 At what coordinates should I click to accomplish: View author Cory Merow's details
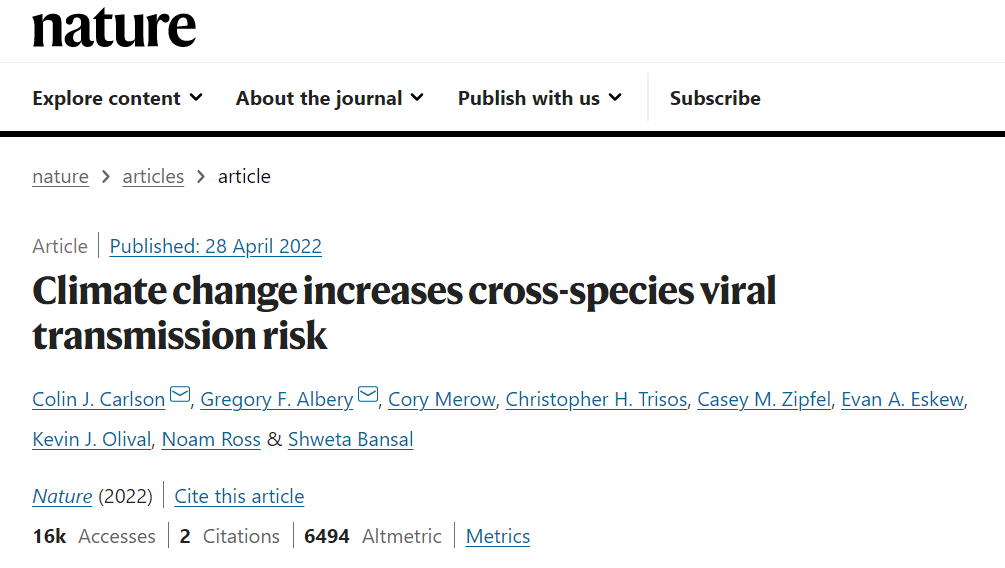point(441,399)
